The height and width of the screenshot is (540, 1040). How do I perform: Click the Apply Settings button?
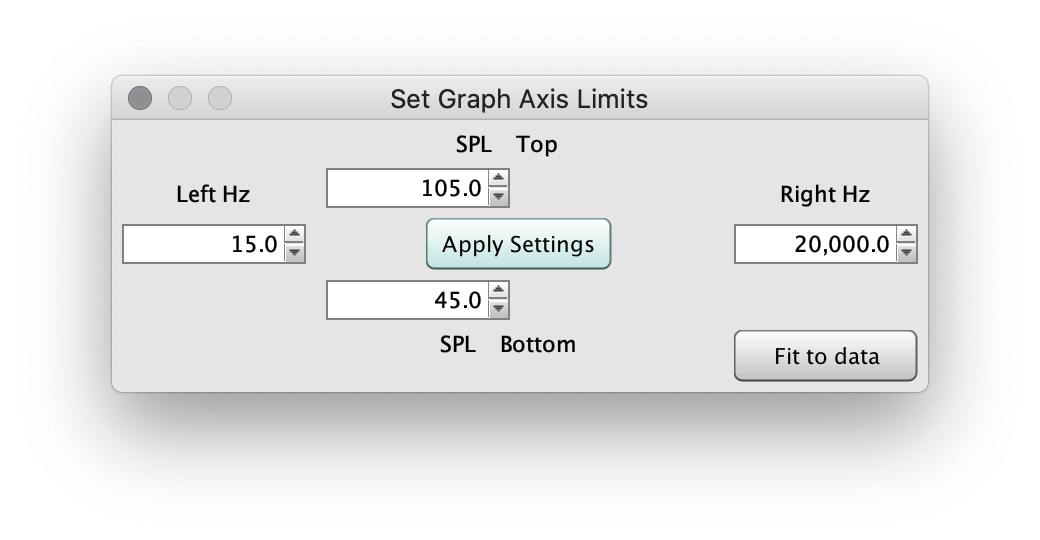[518, 244]
